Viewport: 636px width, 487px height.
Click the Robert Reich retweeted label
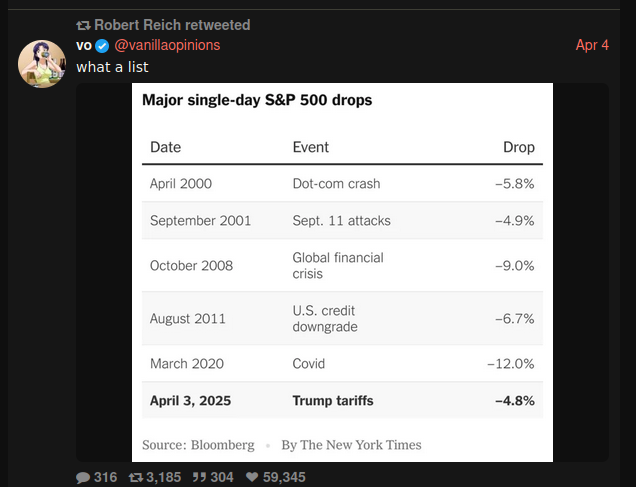point(172,25)
